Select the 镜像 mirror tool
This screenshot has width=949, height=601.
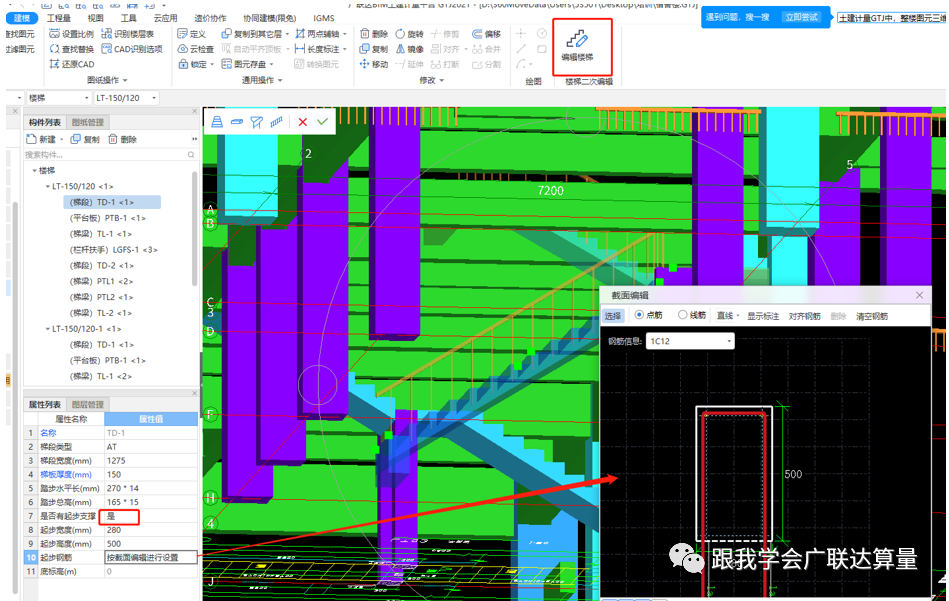pyautogui.click(x=410, y=49)
